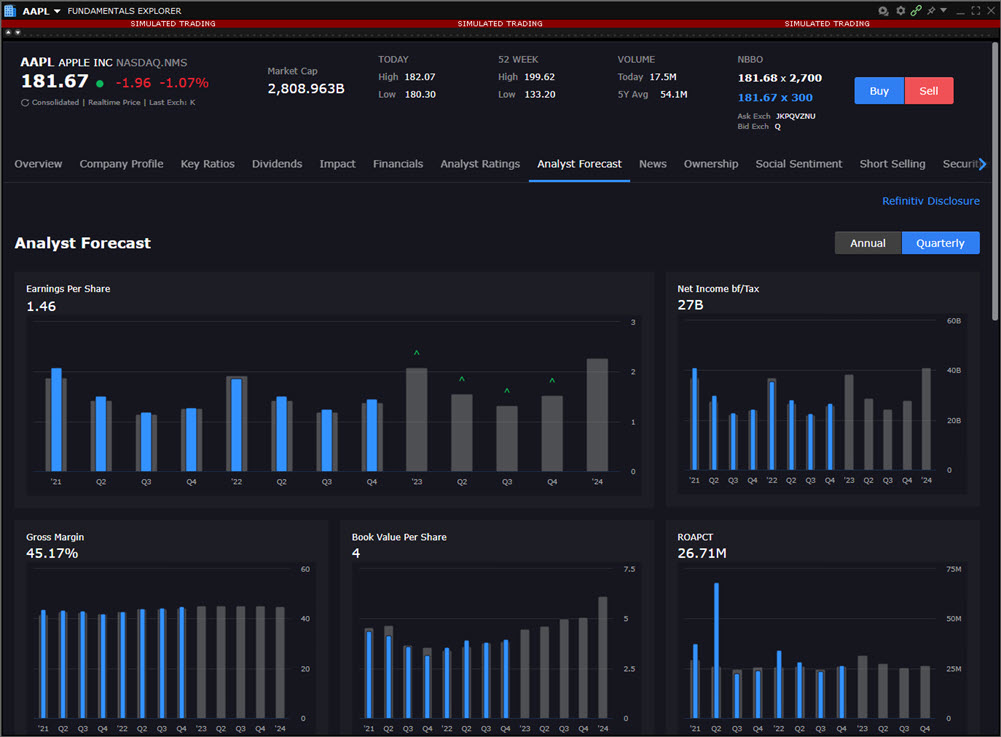The height and width of the screenshot is (737, 1001).
Task: Open the Impact tab
Action: tap(338, 163)
